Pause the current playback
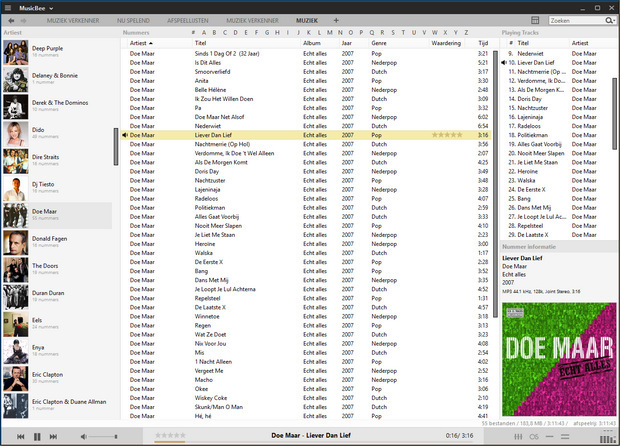The image size is (620, 446). point(37,437)
